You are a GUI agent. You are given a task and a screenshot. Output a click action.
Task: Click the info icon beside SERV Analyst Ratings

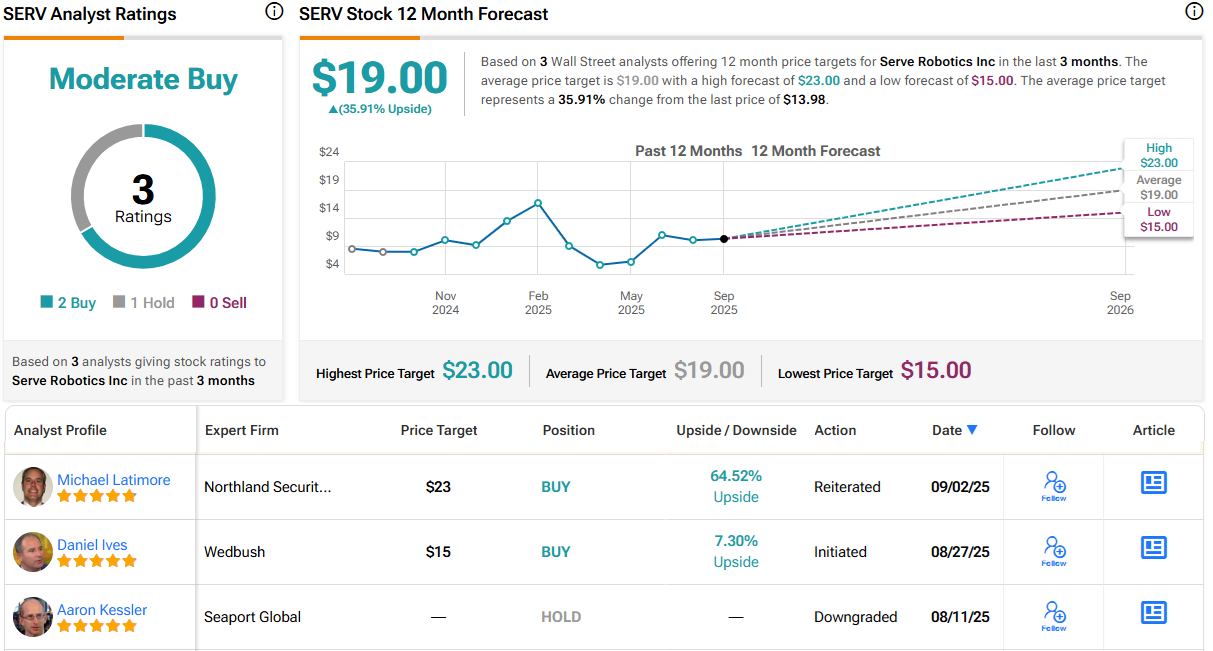point(274,12)
